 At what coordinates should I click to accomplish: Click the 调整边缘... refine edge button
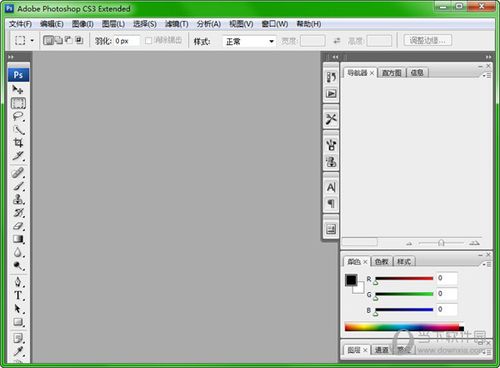pyautogui.click(x=428, y=41)
